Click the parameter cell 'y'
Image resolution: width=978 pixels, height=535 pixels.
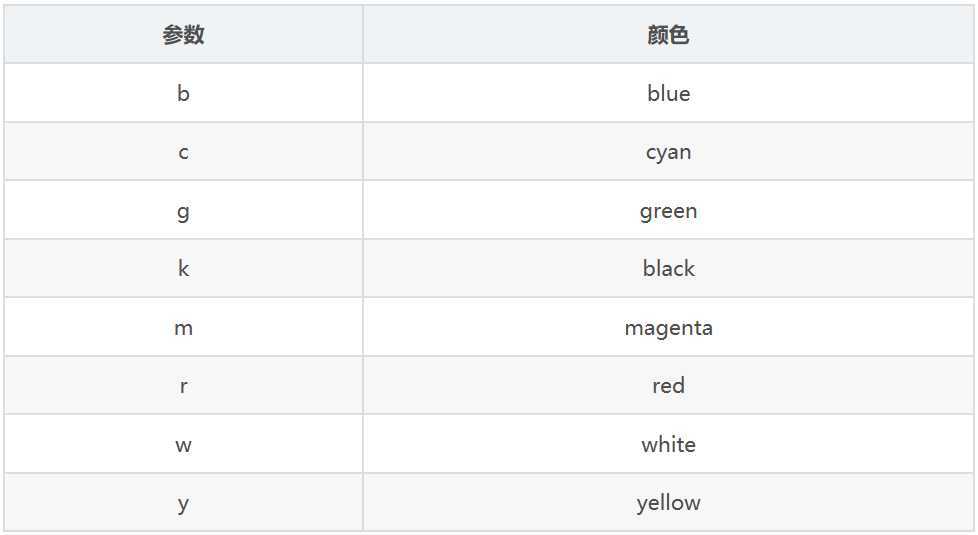[183, 503]
